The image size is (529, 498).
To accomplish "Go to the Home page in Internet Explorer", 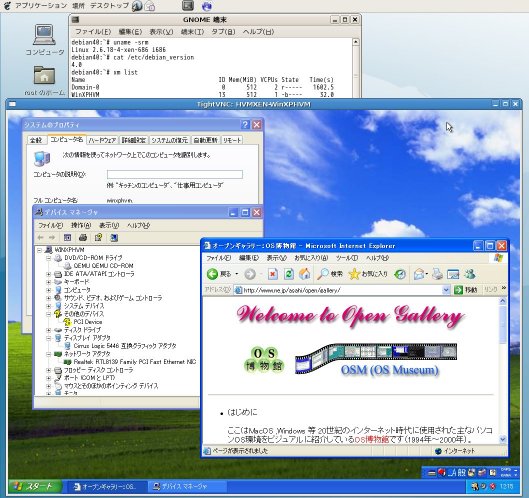I will (305, 274).
